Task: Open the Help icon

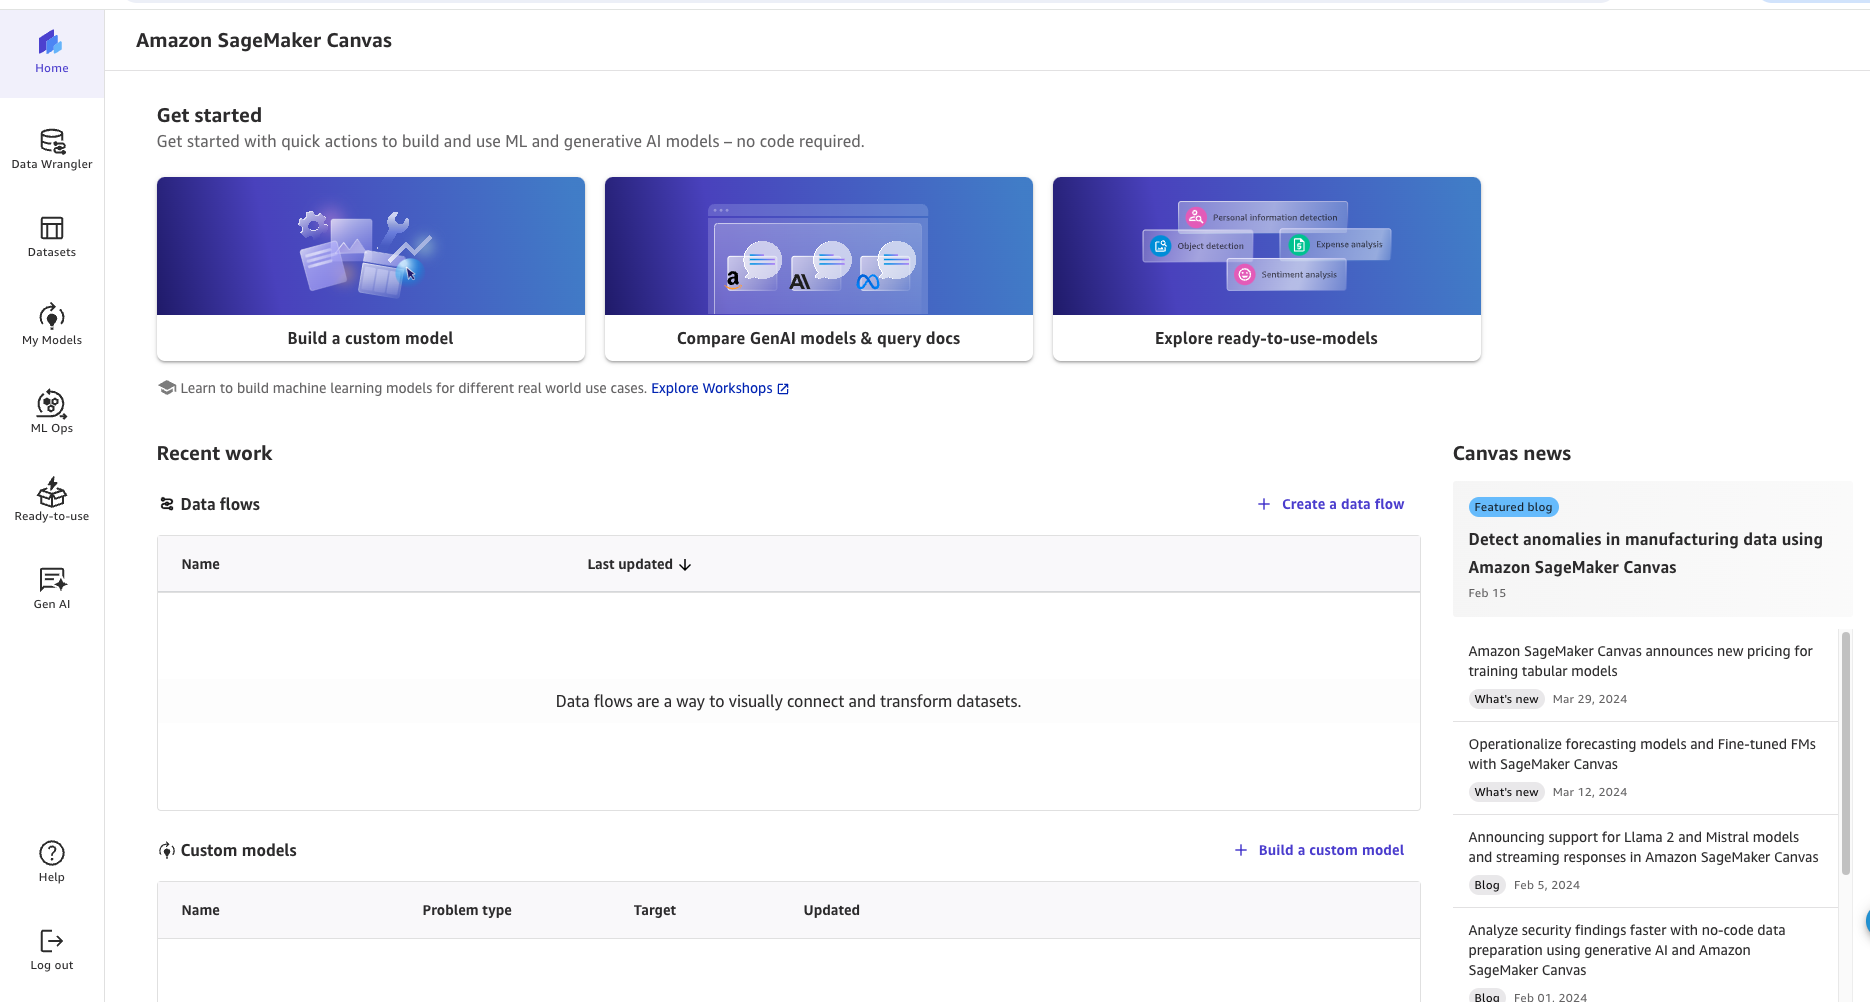Action: tap(52, 862)
